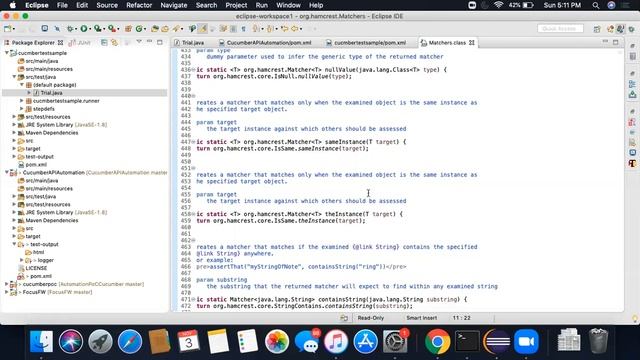Click the Coverage run toolbar icon

coord(98,29)
